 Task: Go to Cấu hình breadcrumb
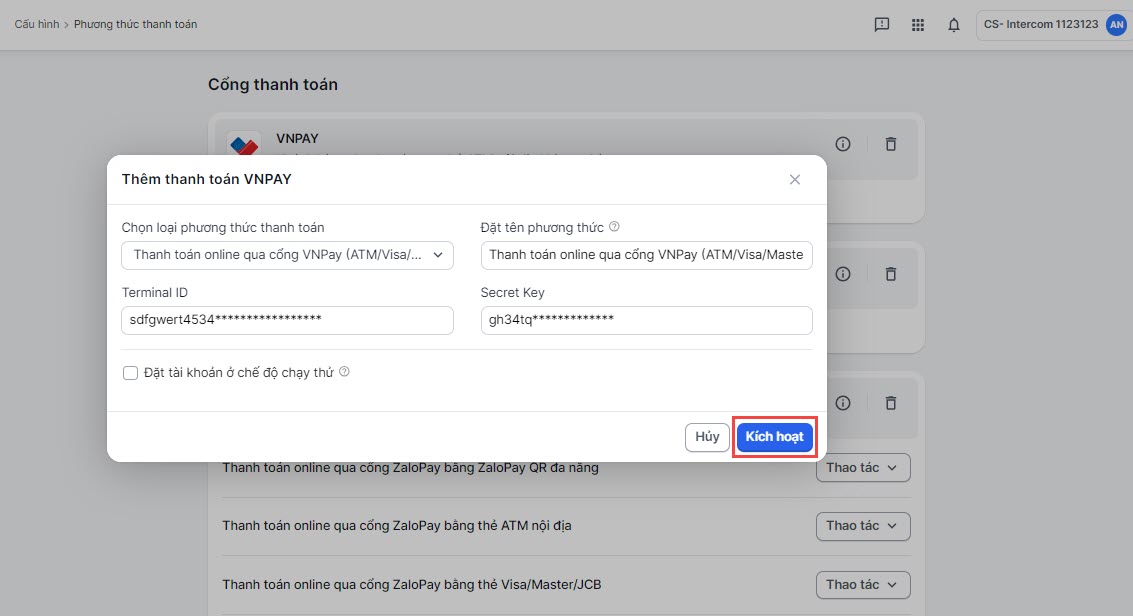pos(37,25)
